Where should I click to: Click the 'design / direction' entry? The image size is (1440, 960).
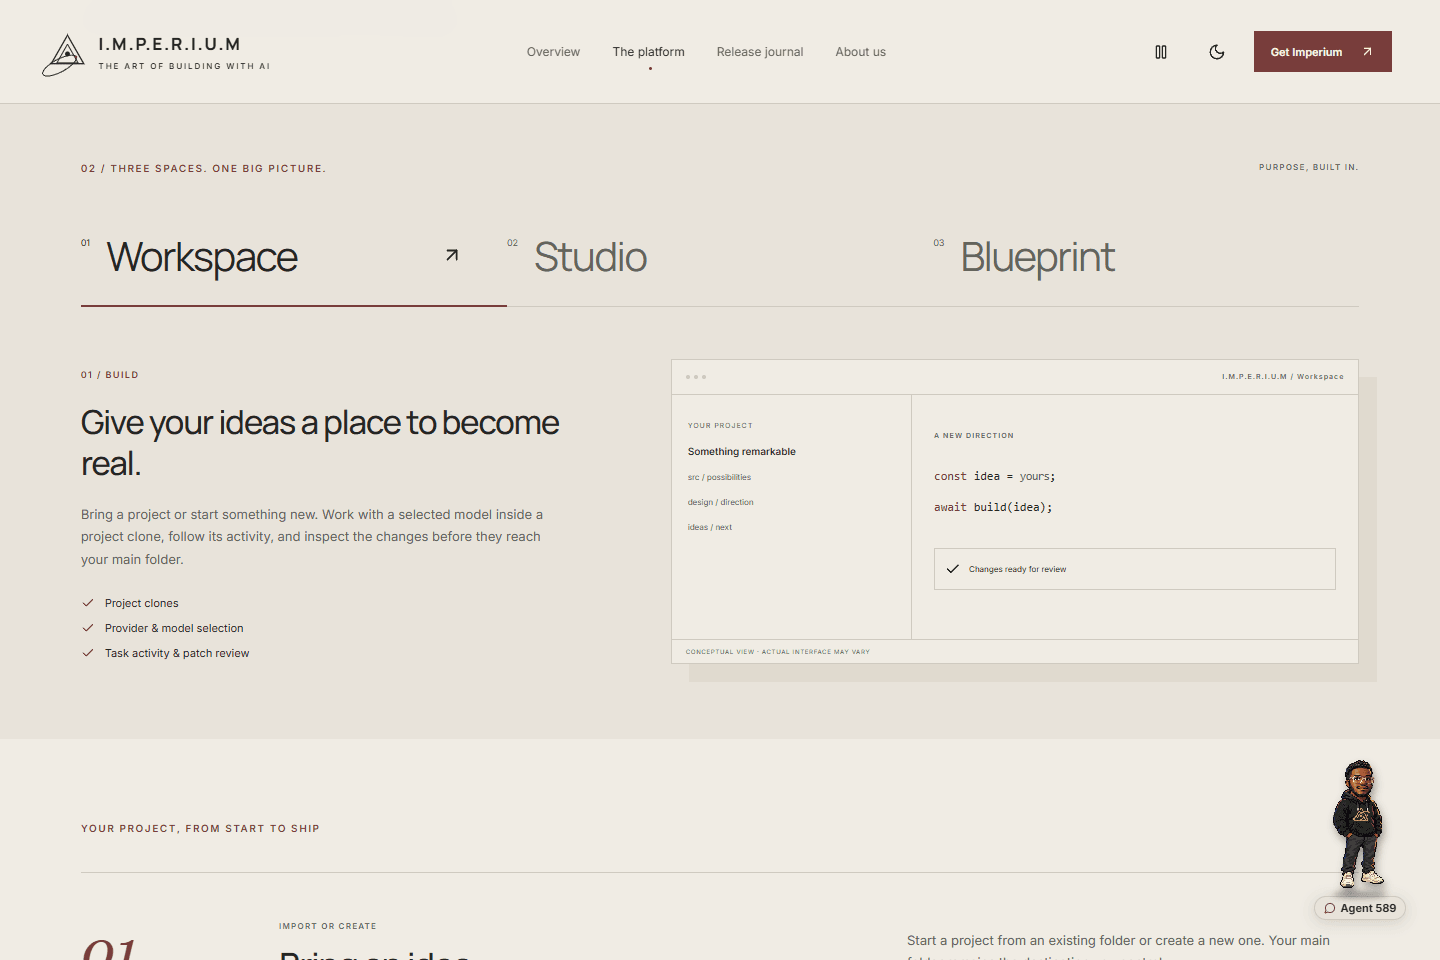(720, 502)
